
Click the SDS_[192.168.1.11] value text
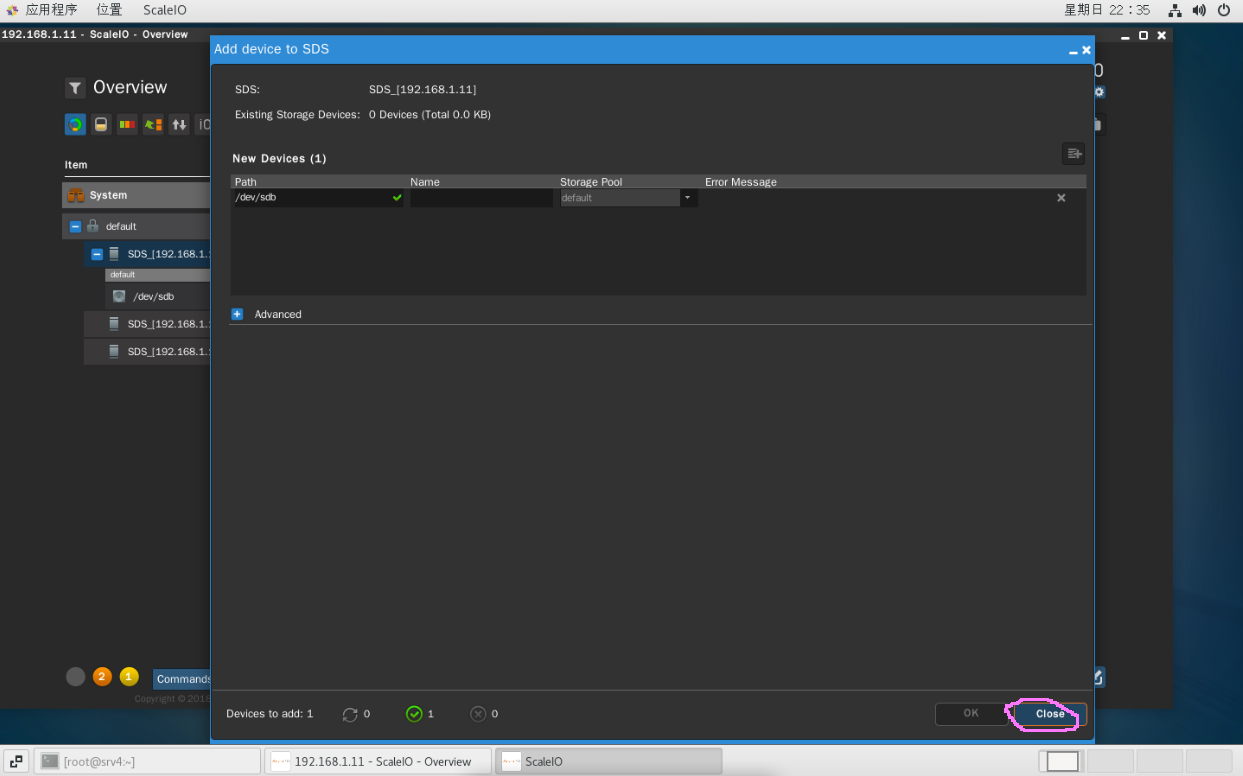(422, 90)
